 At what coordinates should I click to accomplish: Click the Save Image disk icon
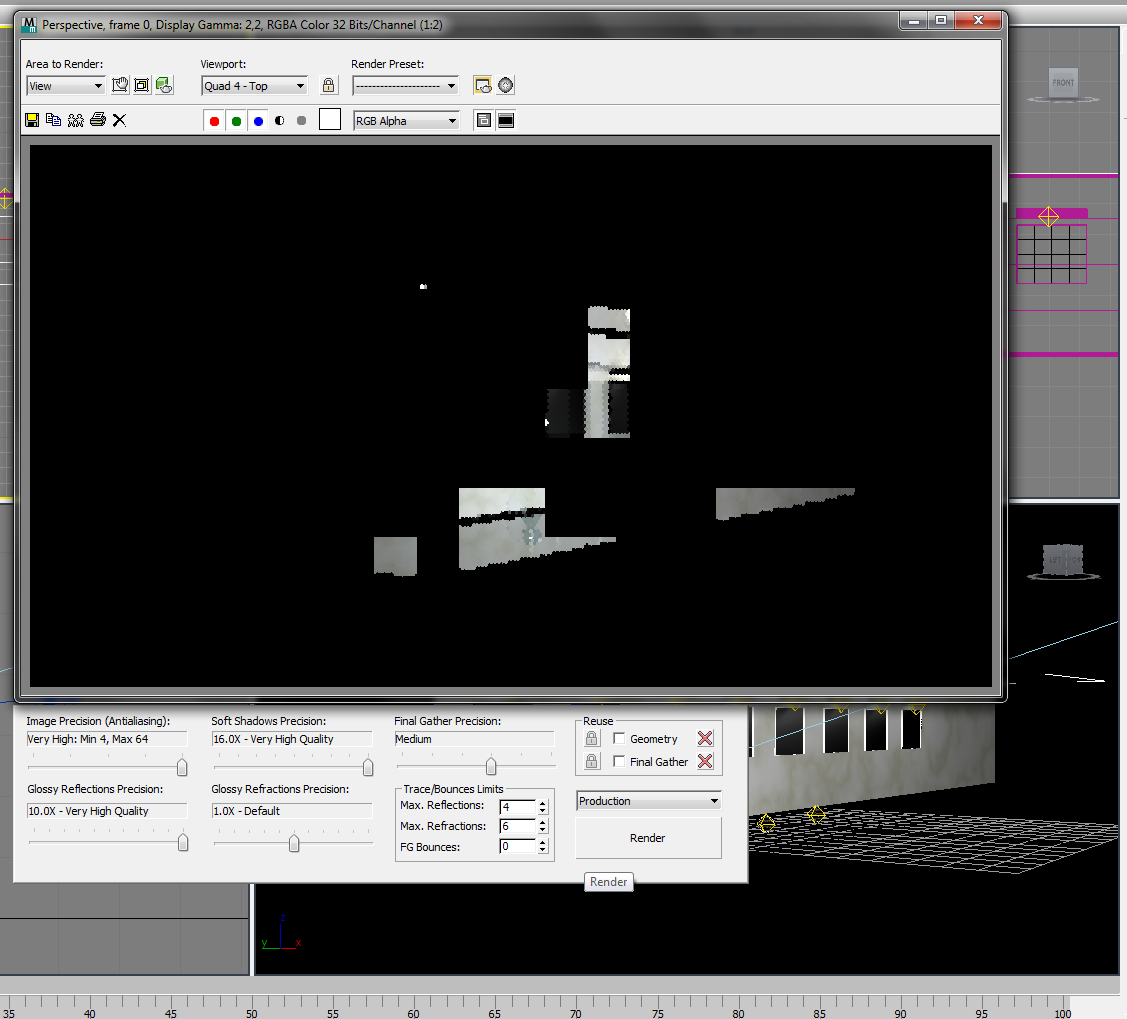pos(32,120)
